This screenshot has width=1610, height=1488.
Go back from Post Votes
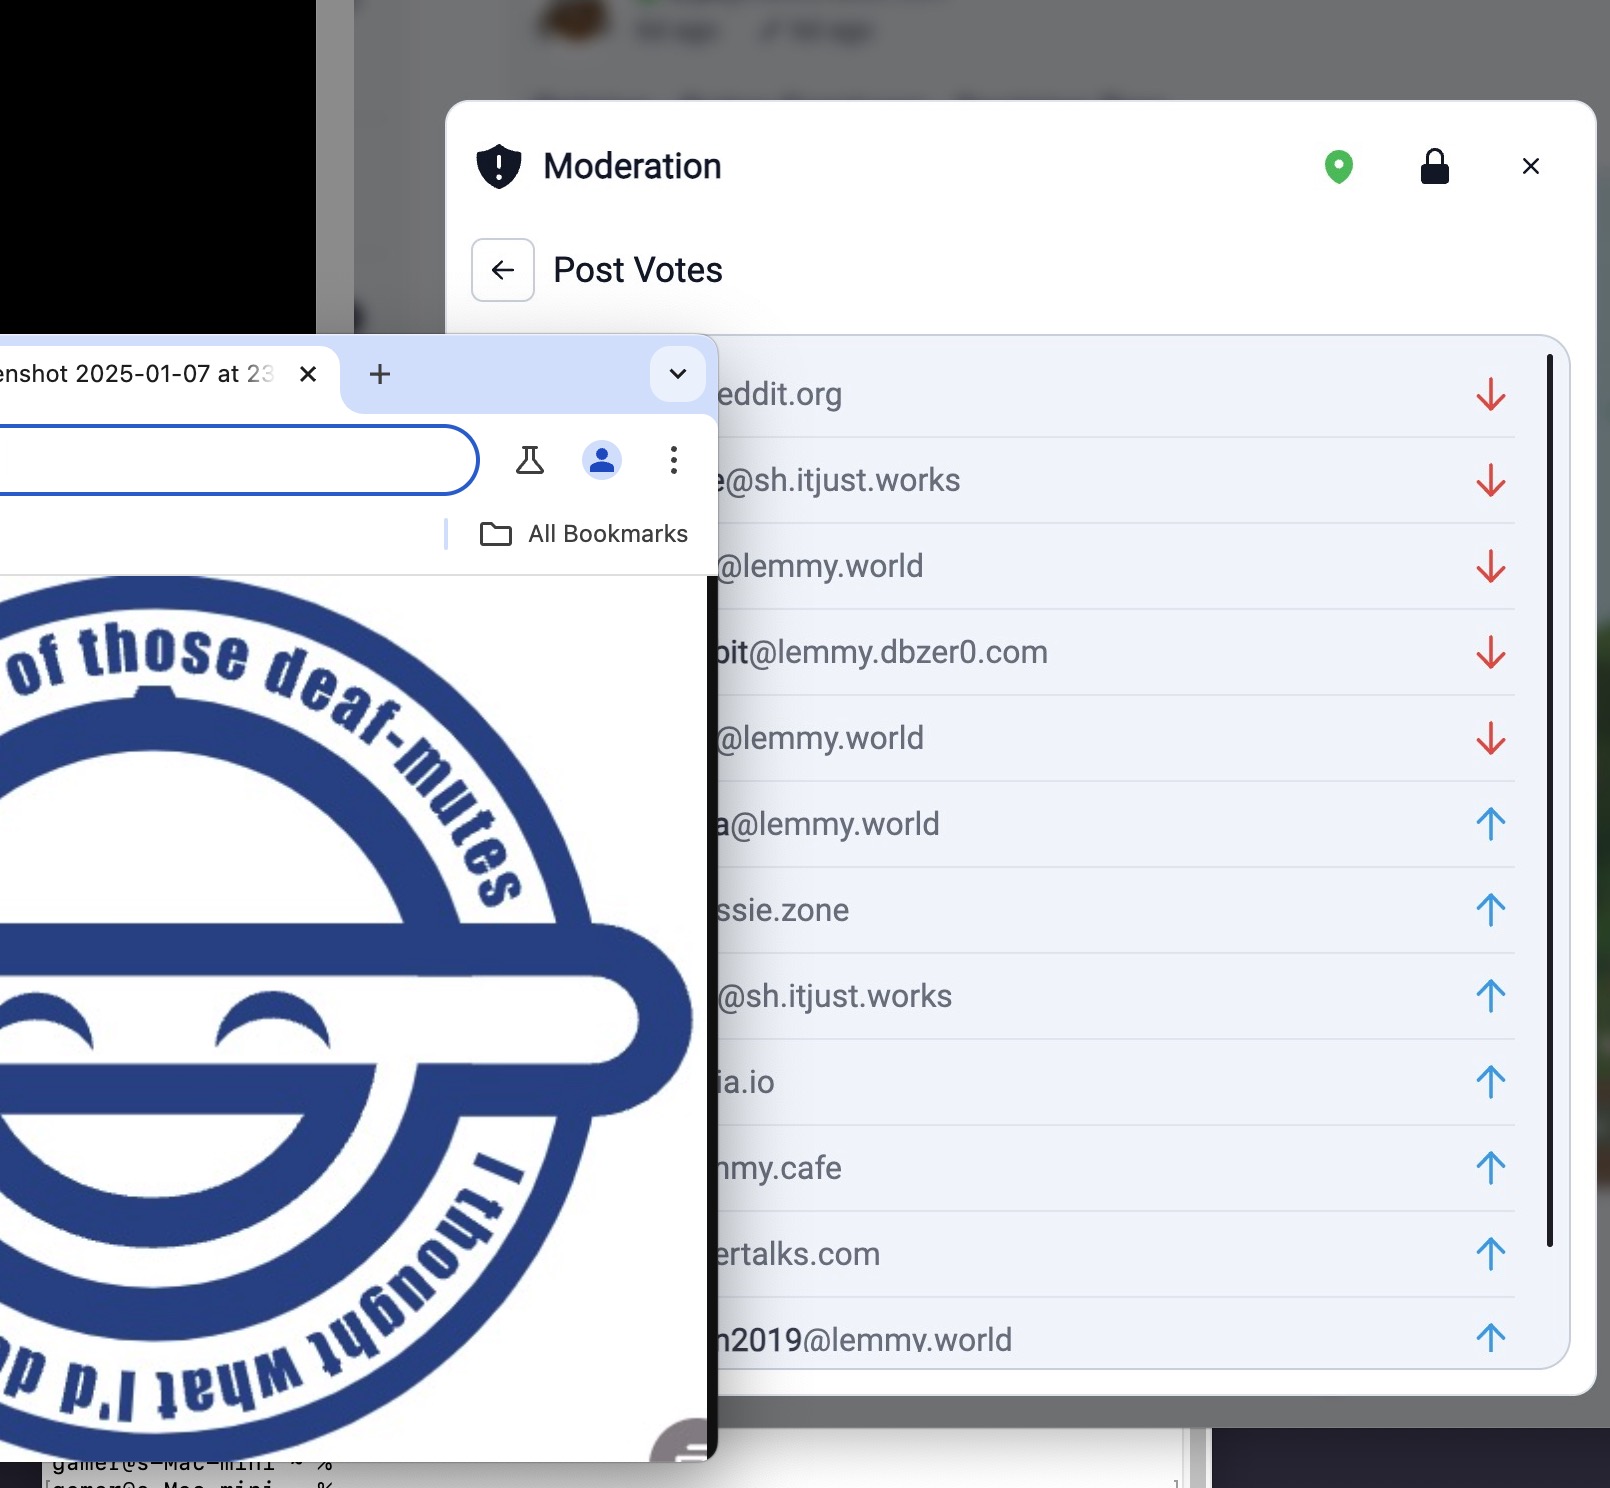(x=503, y=270)
